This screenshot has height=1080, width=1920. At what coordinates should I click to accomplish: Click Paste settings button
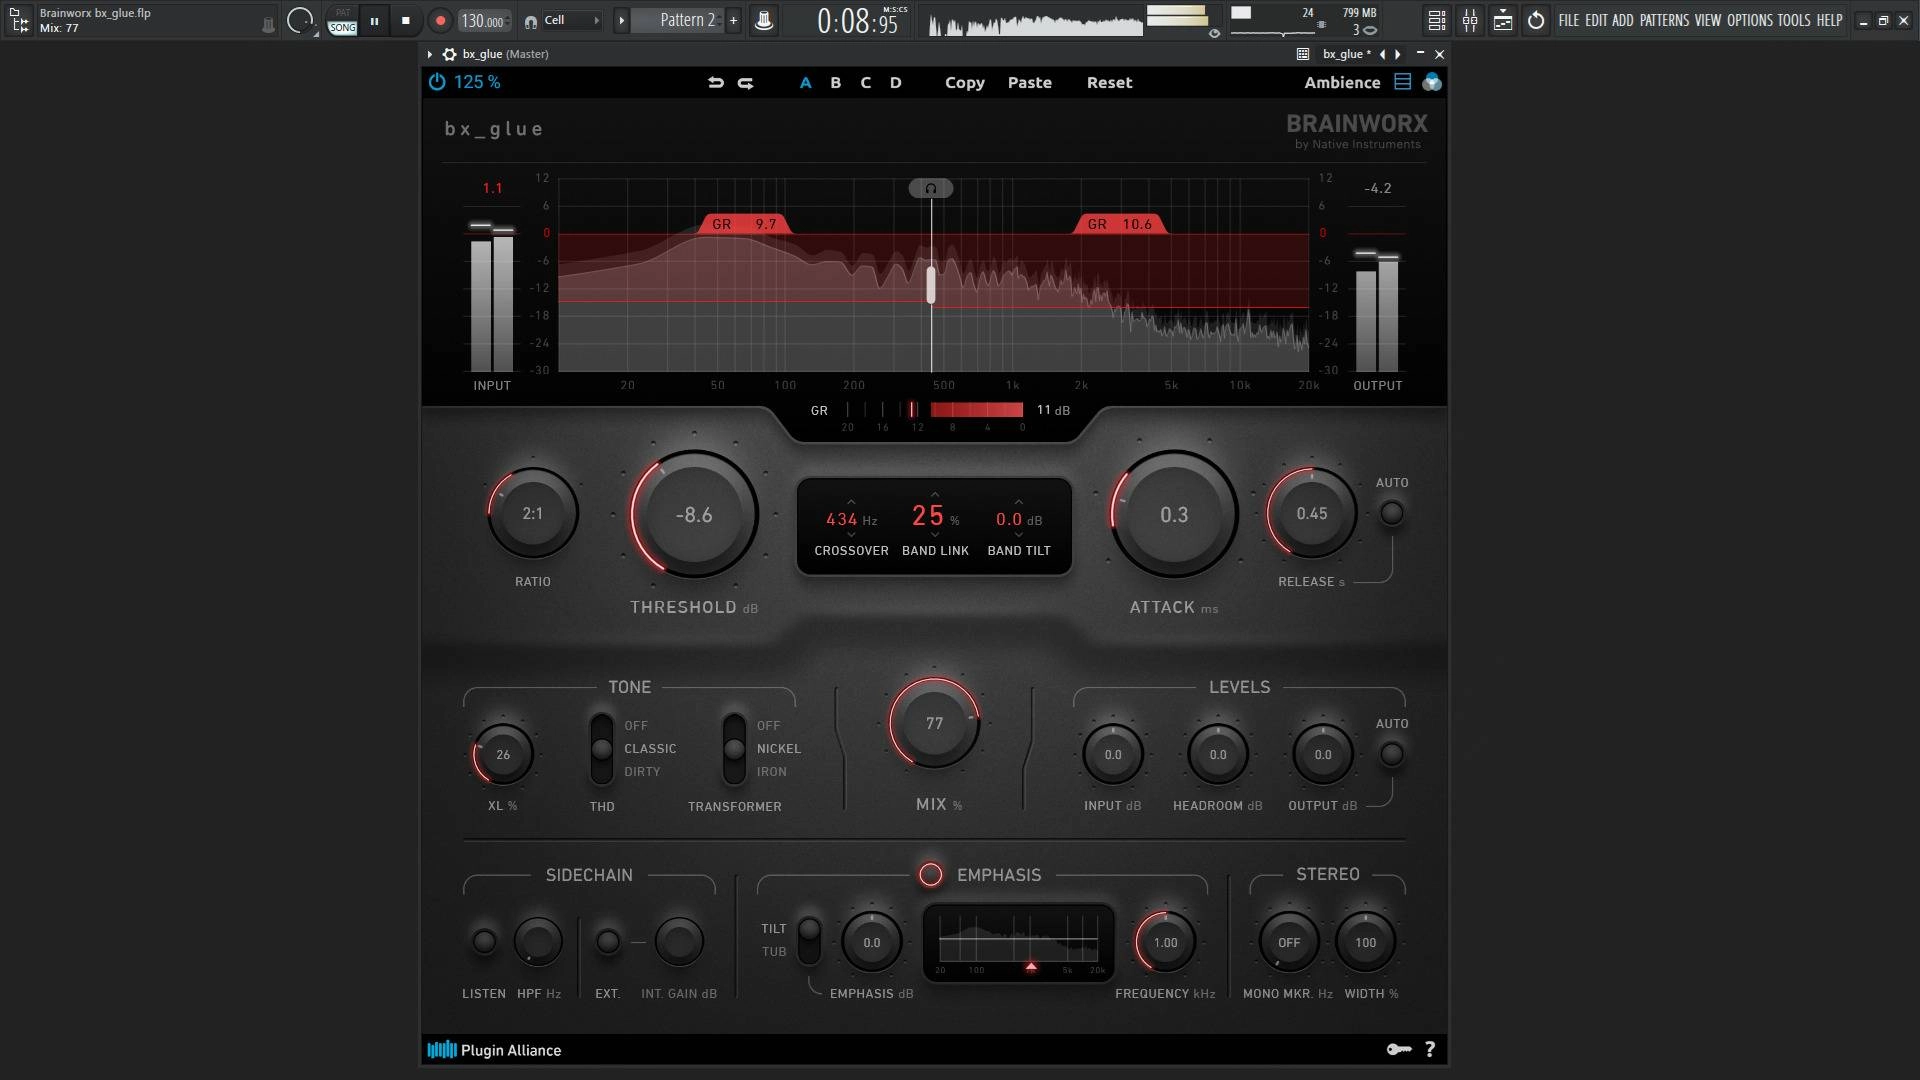[1030, 83]
